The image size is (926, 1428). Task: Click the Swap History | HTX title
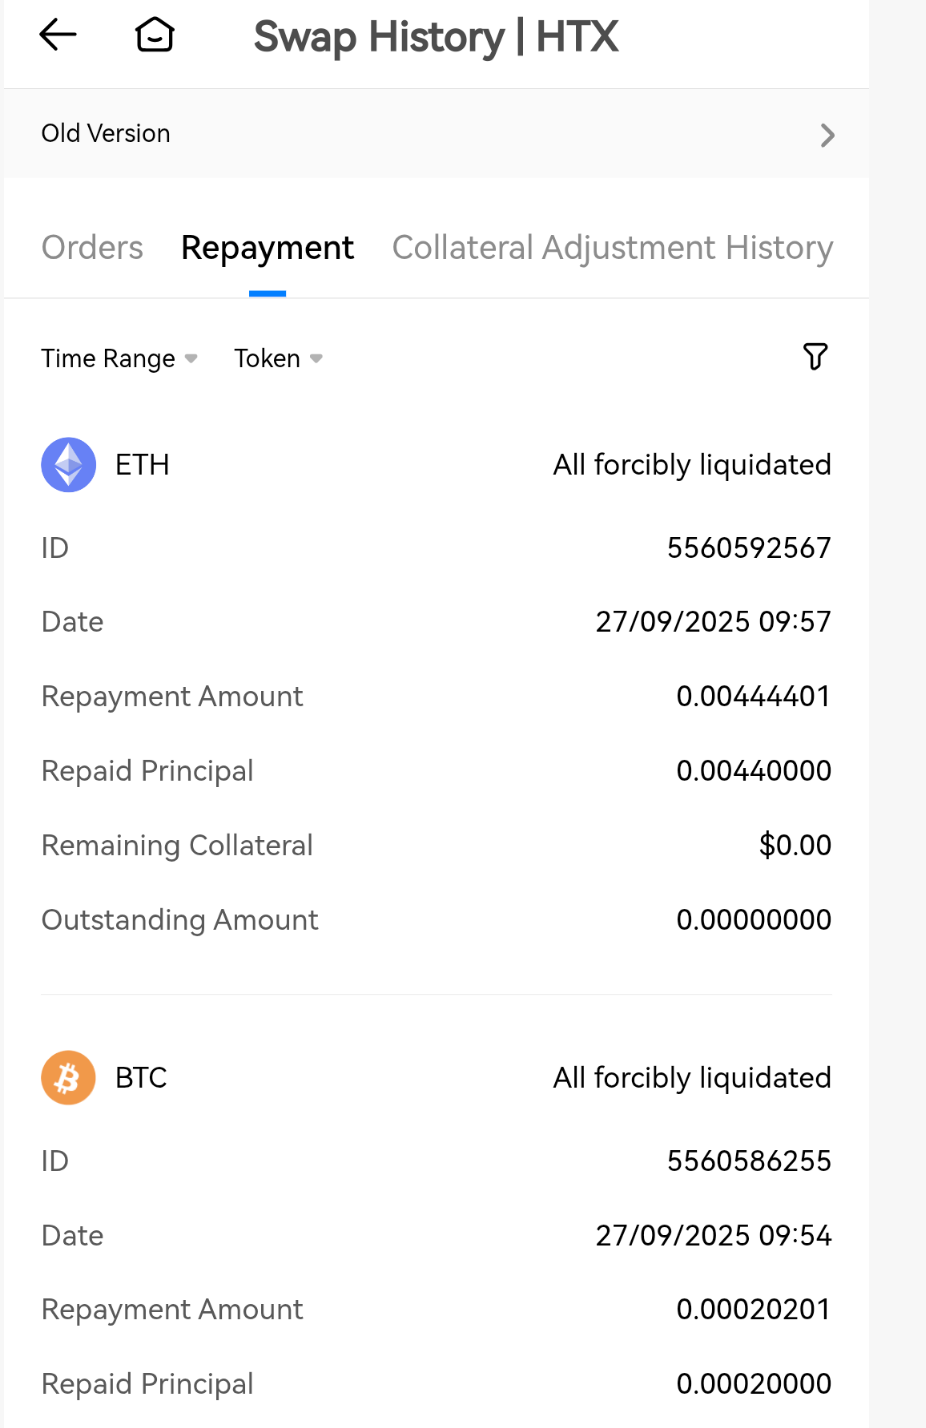[436, 37]
